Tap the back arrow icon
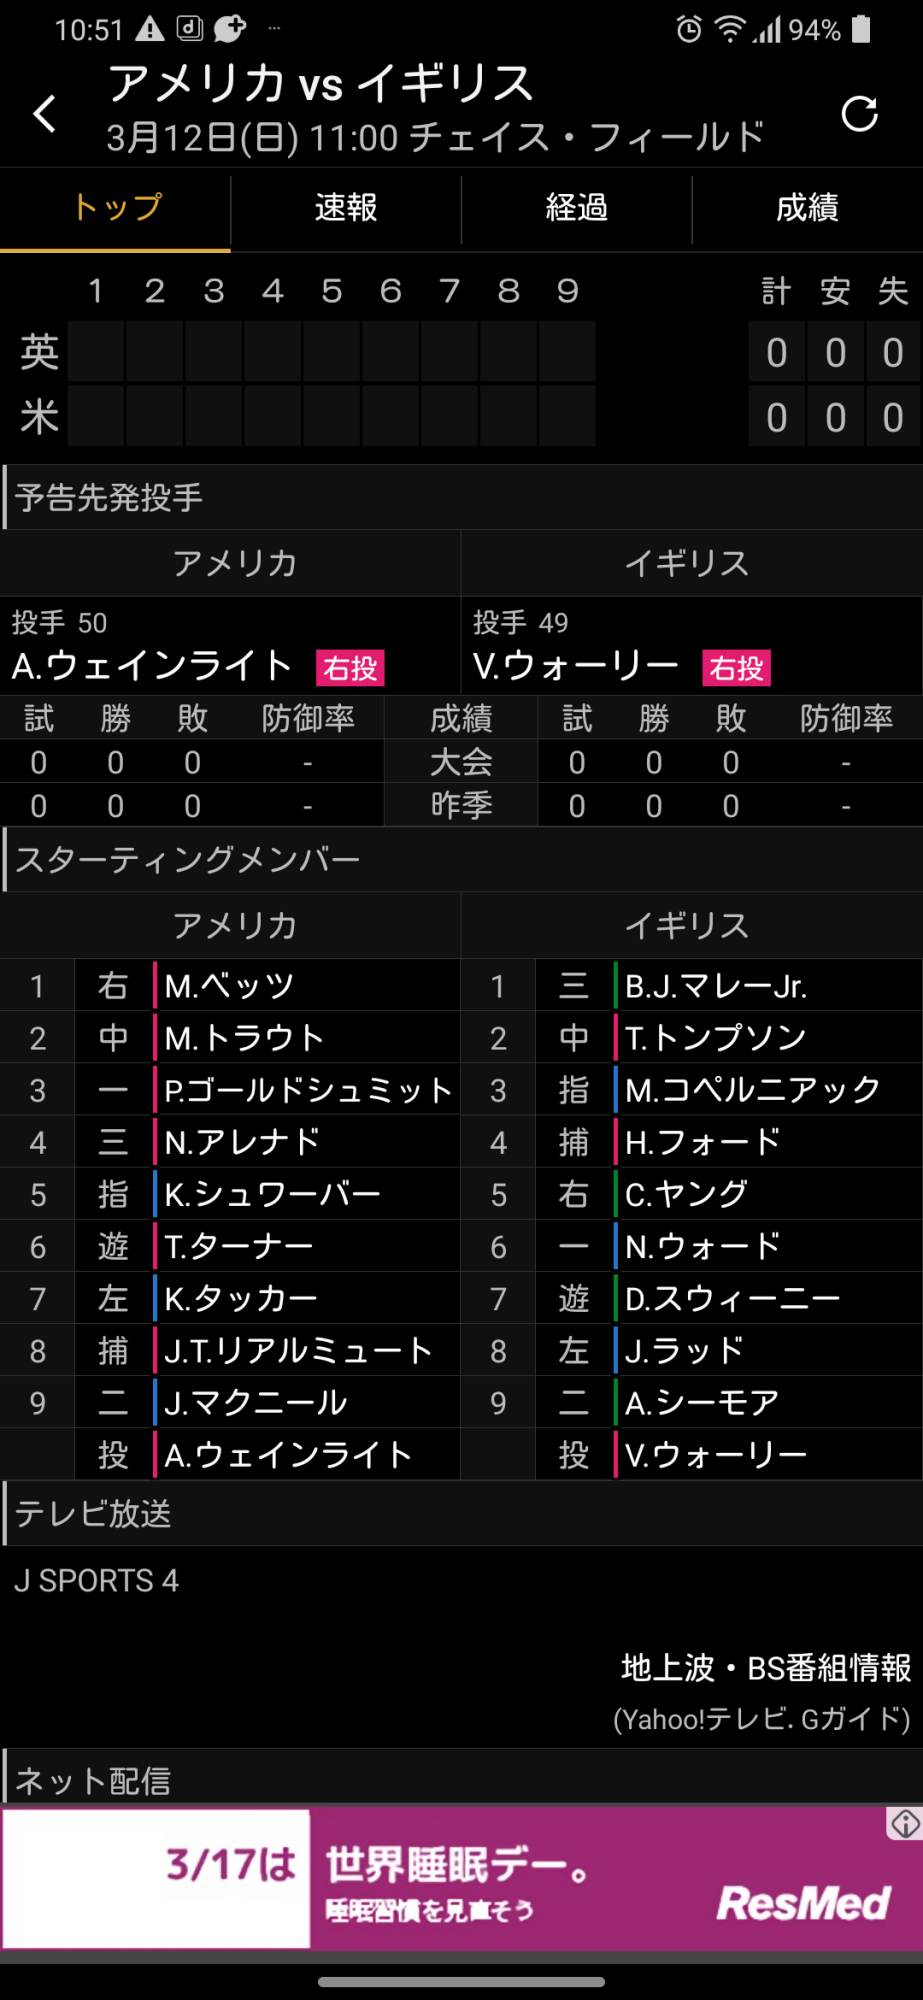The image size is (923, 2000). (45, 114)
